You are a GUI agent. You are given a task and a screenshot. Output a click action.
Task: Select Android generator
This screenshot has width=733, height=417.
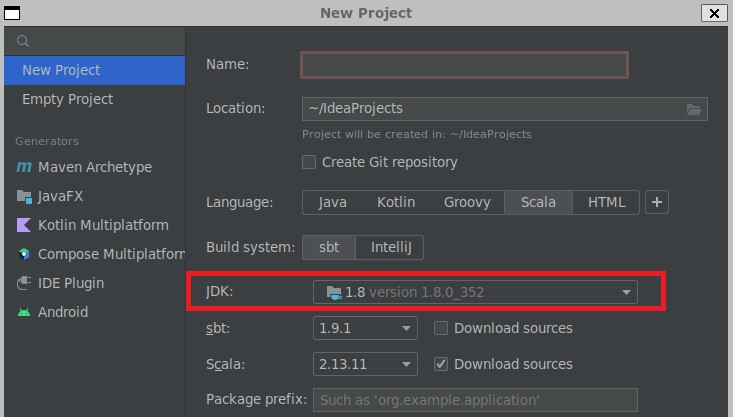pyautogui.click(x=94, y=312)
